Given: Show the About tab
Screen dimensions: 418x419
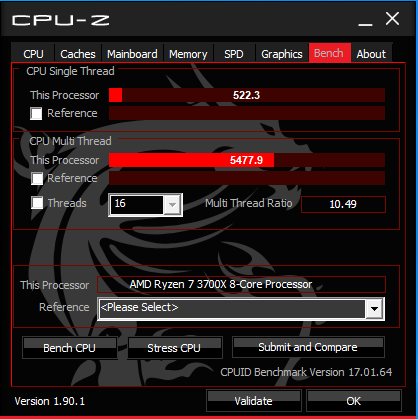Looking at the screenshot, I should click(371, 54).
